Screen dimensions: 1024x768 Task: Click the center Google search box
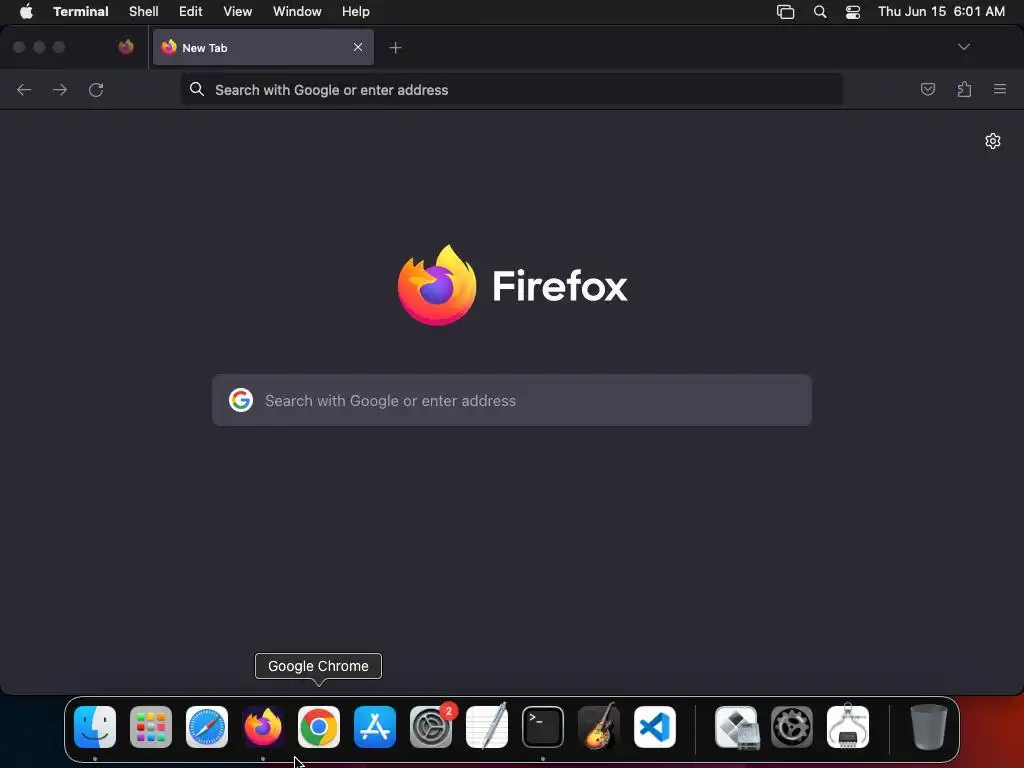[512, 400]
